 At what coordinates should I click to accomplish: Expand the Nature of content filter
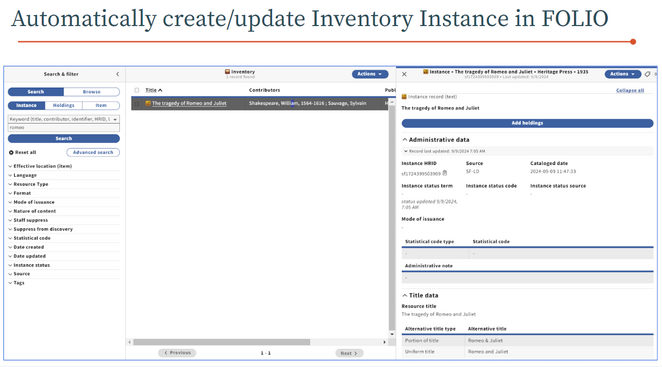pos(32,211)
